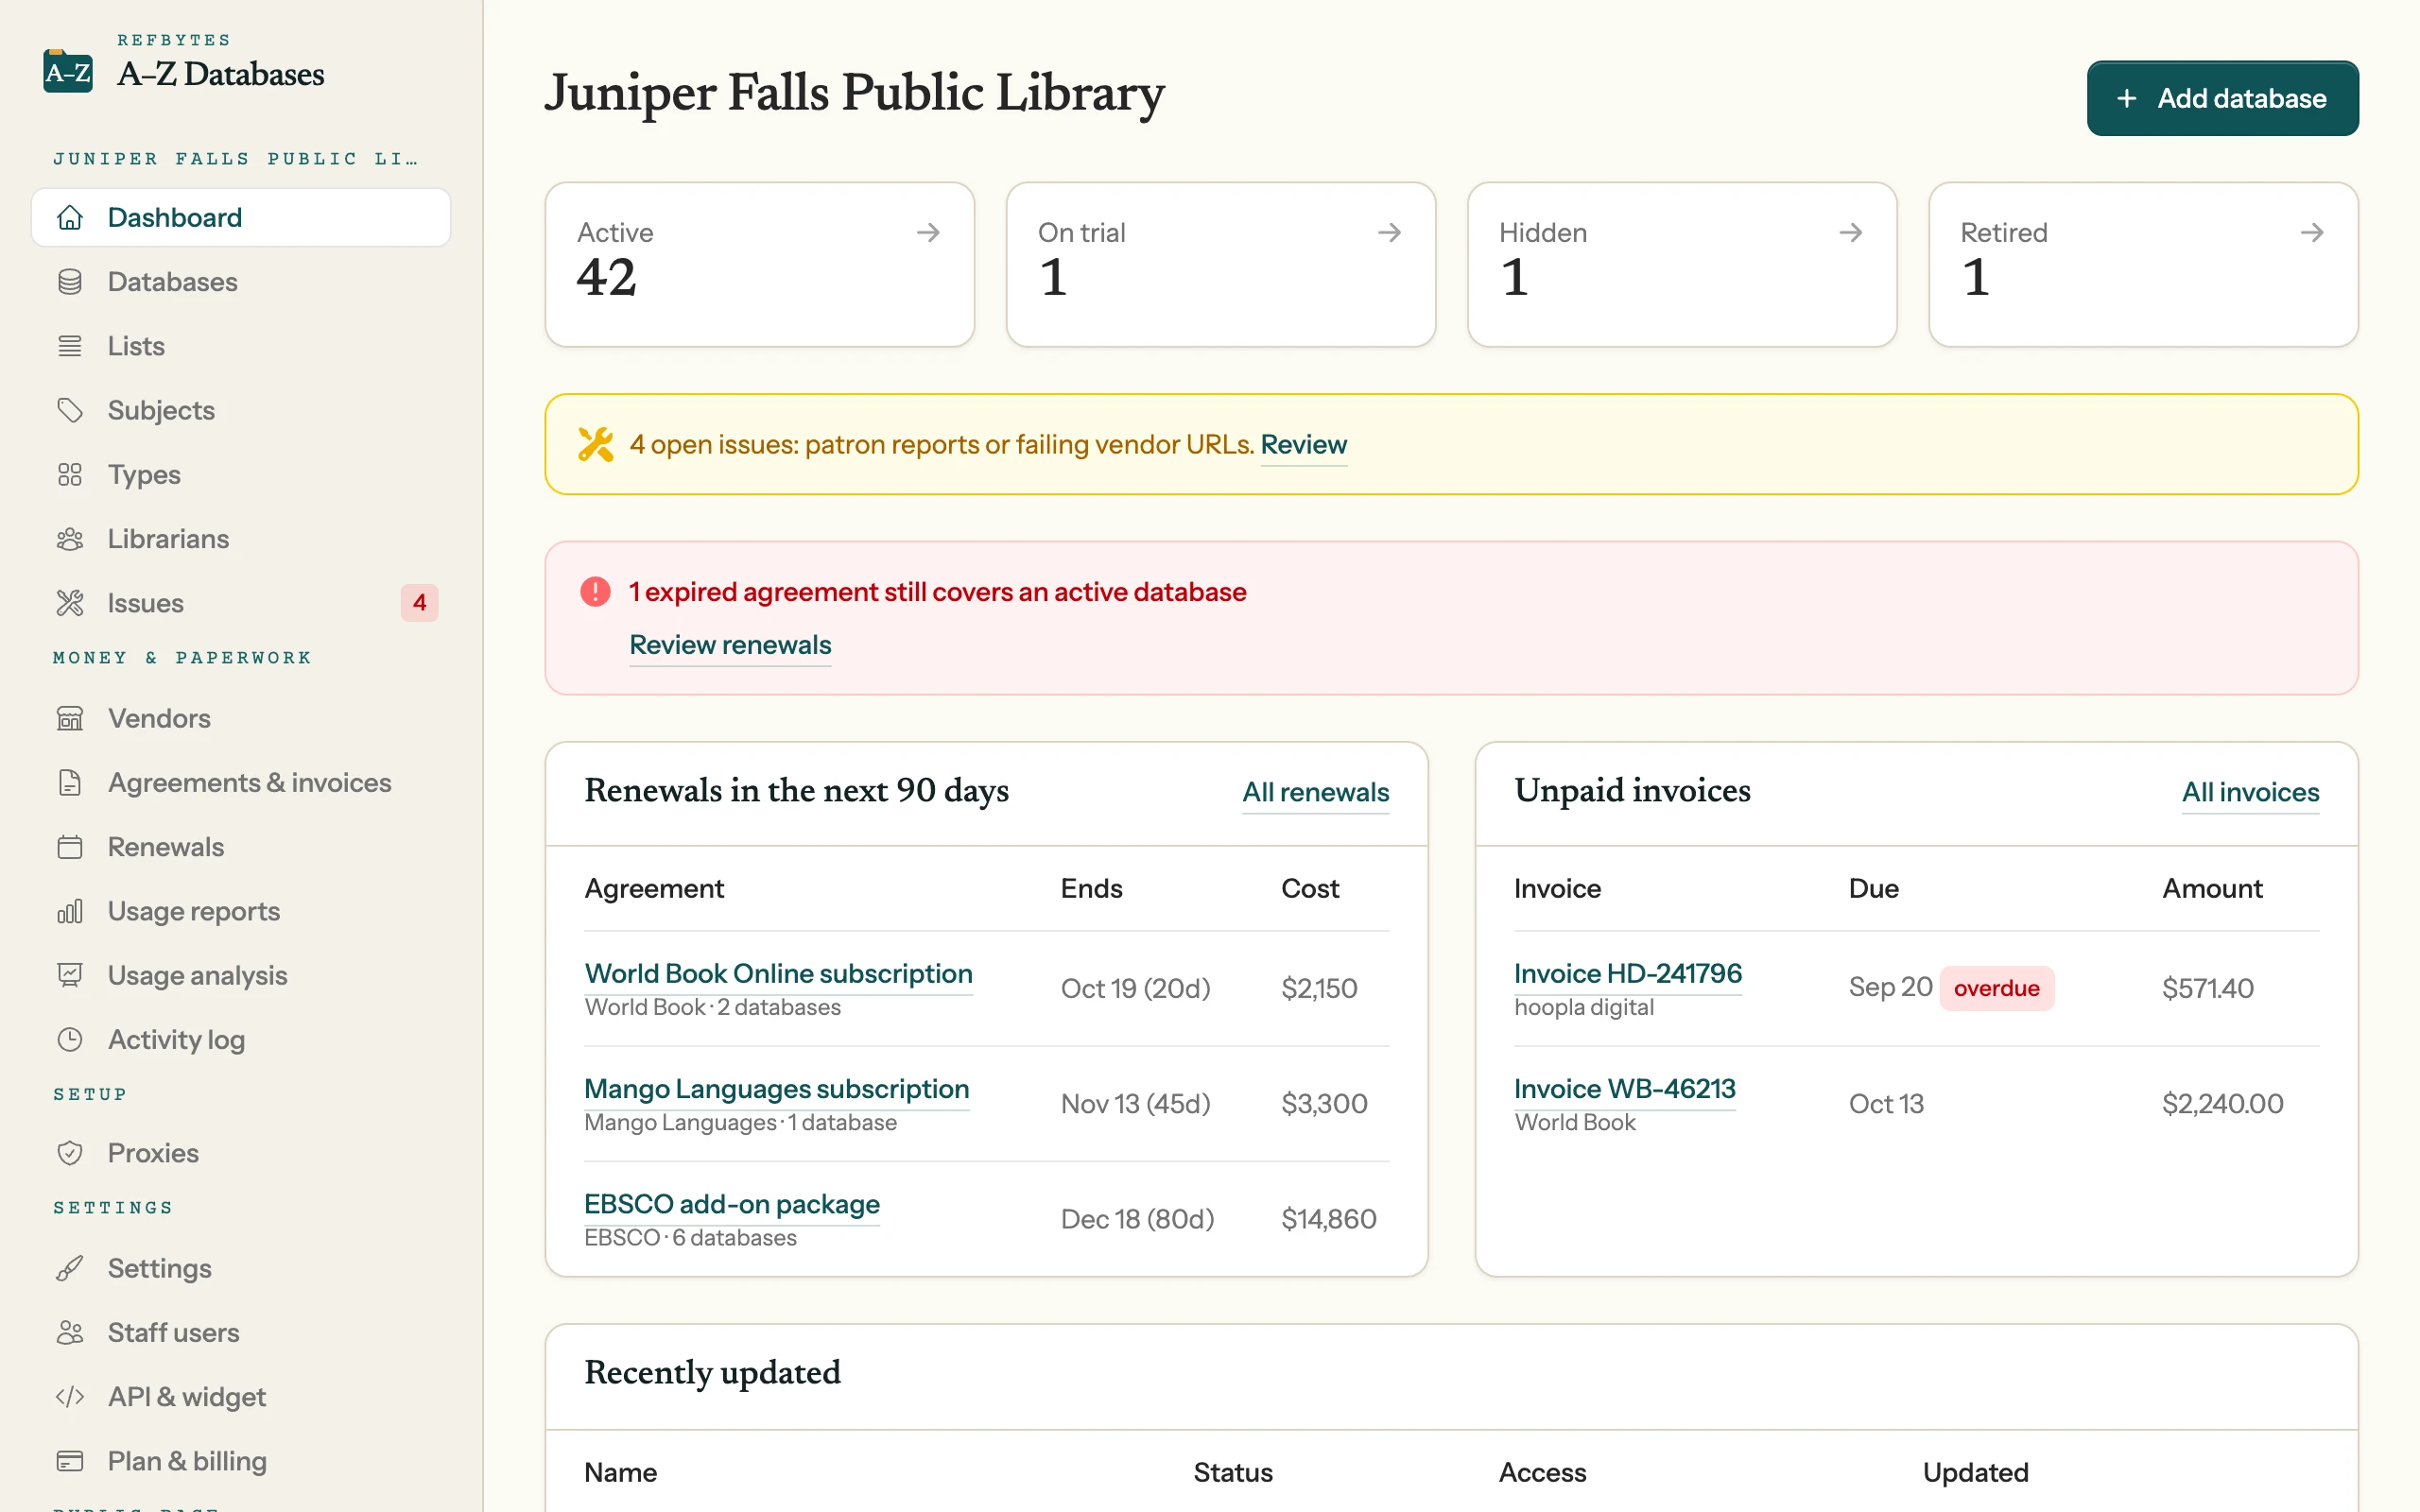
Task: Click the Renewals calendar icon
Action: tap(70, 847)
